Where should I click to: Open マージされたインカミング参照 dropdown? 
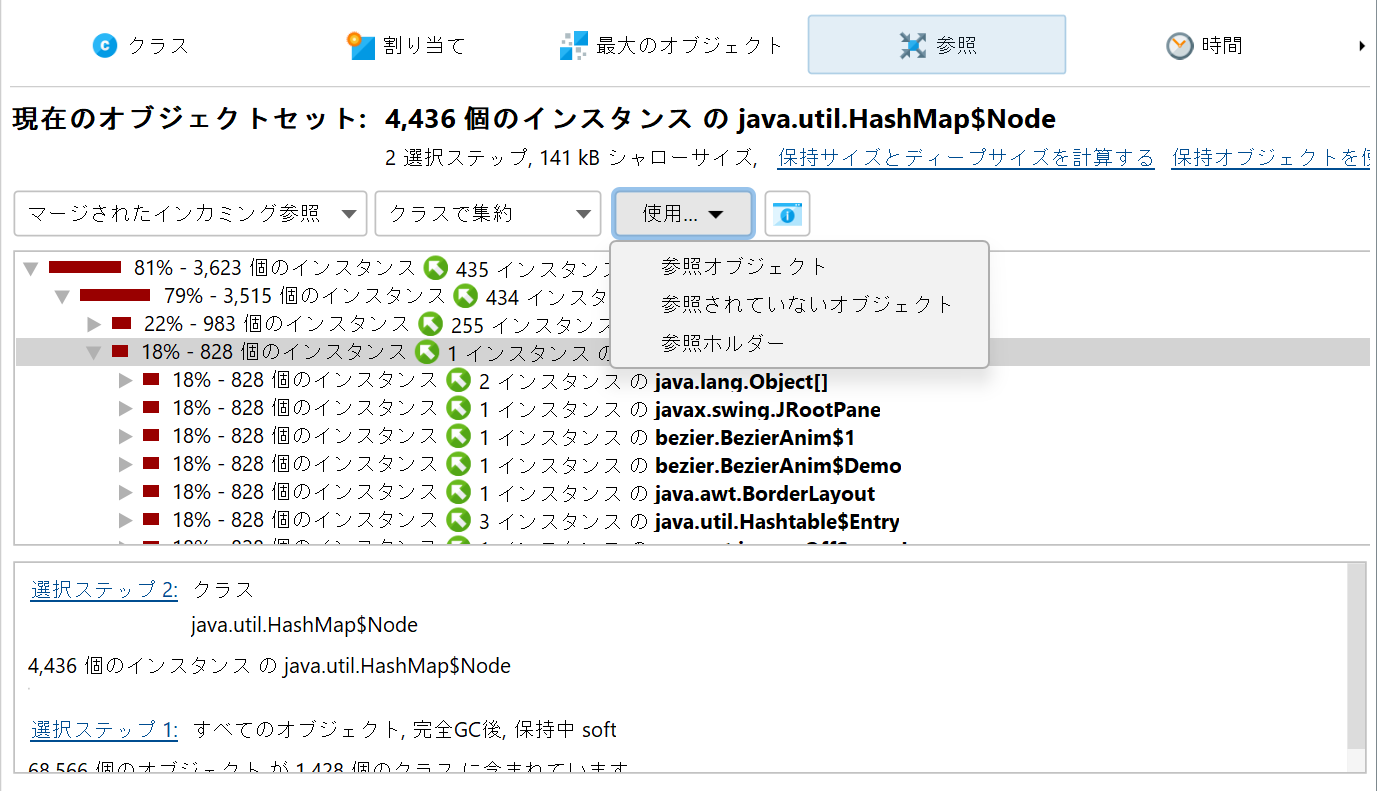191,213
